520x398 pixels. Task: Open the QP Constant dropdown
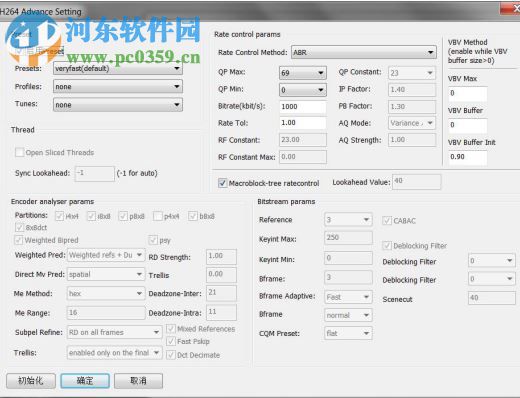412,73
